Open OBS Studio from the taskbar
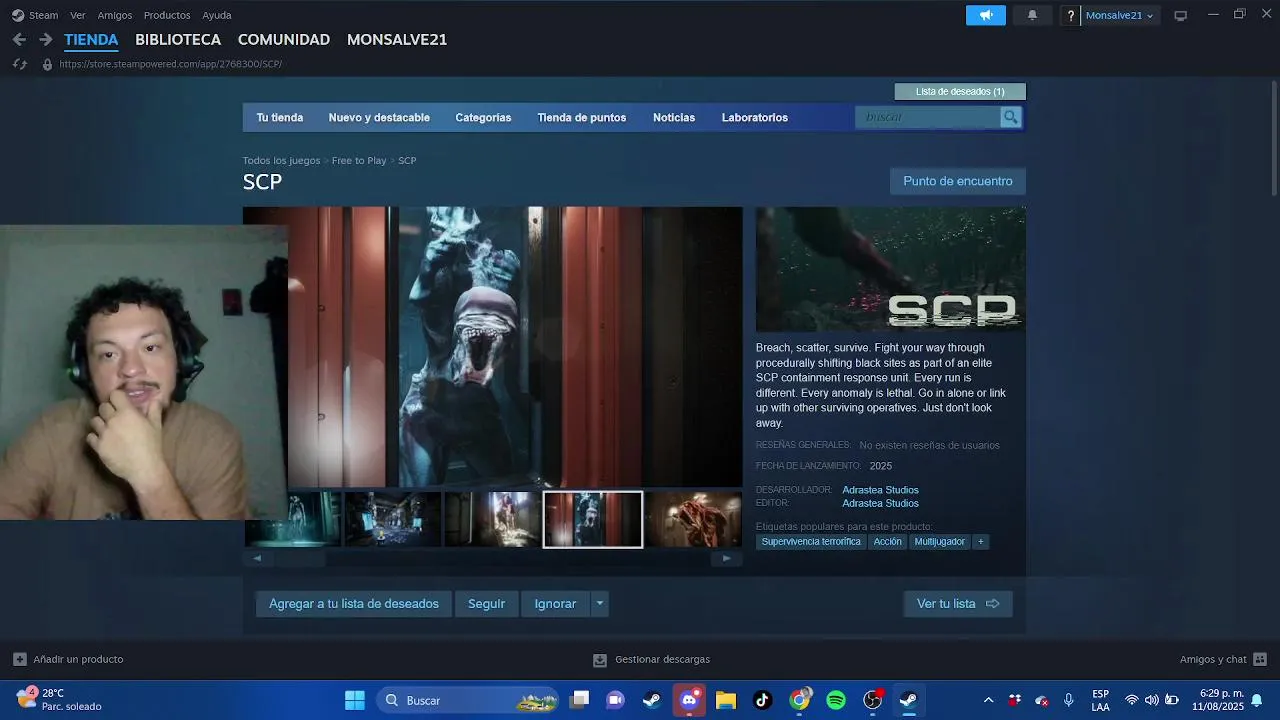This screenshot has width=1280, height=720. pyautogui.click(x=873, y=700)
